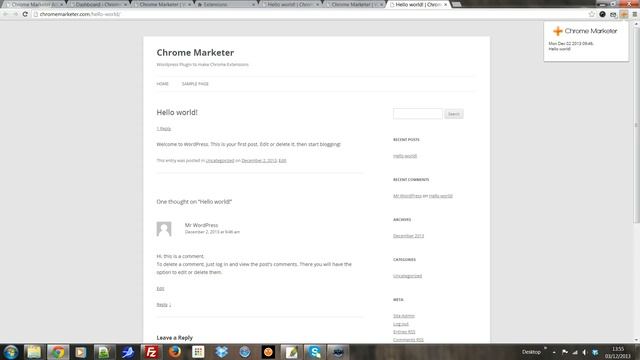
Task: Reload the page with the refresh icon
Action: pyautogui.click(x=25, y=14)
